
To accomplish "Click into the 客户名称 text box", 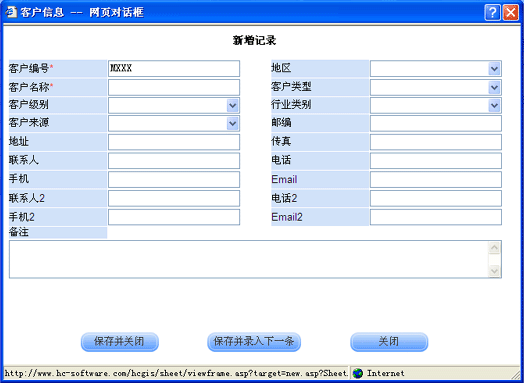I will (174, 87).
